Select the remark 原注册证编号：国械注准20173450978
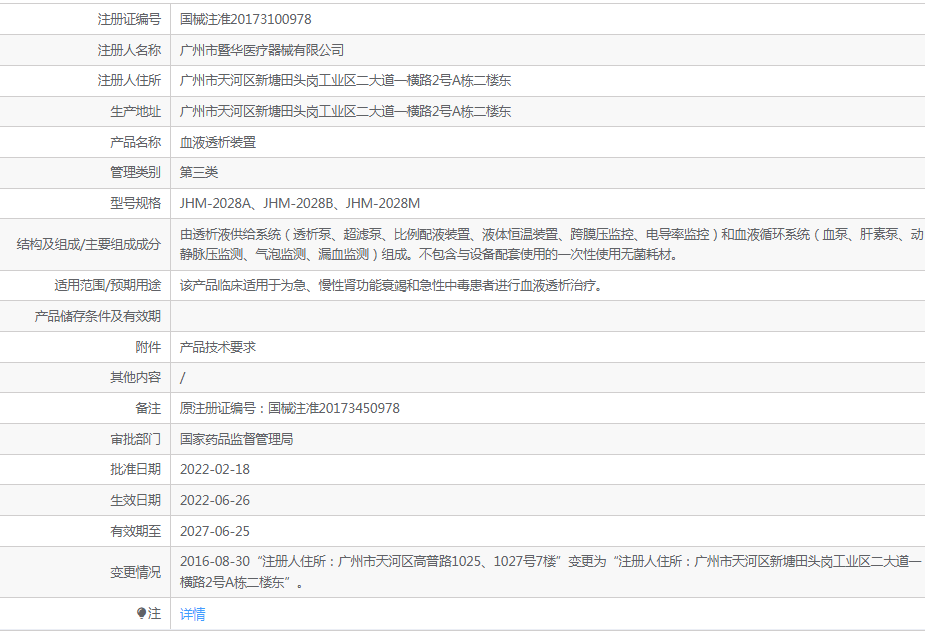The image size is (925, 631). coord(290,408)
